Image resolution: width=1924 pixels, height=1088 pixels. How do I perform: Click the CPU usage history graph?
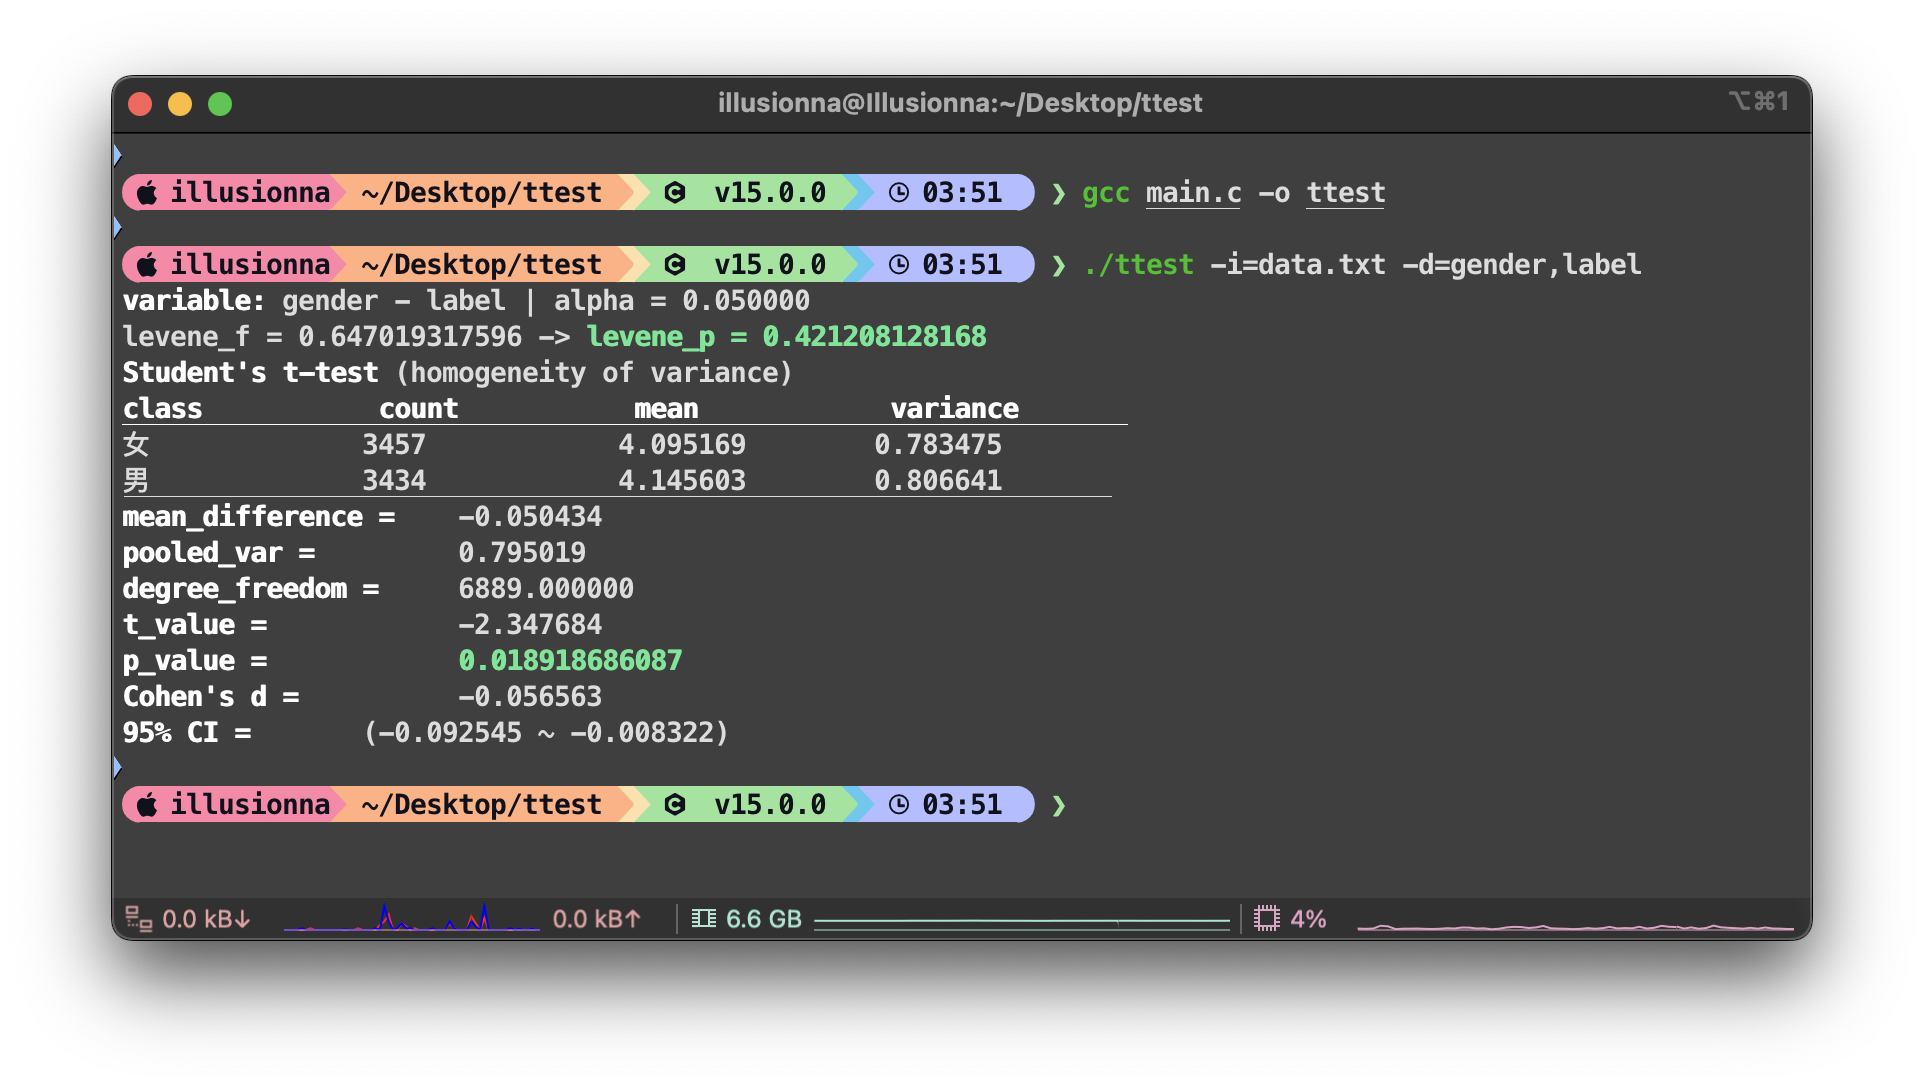coord(1574,926)
